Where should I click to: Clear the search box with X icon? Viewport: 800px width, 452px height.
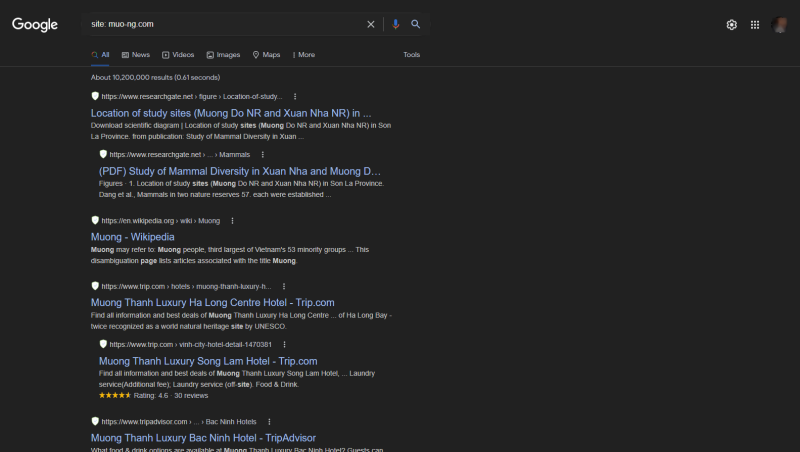pos(371,24)
